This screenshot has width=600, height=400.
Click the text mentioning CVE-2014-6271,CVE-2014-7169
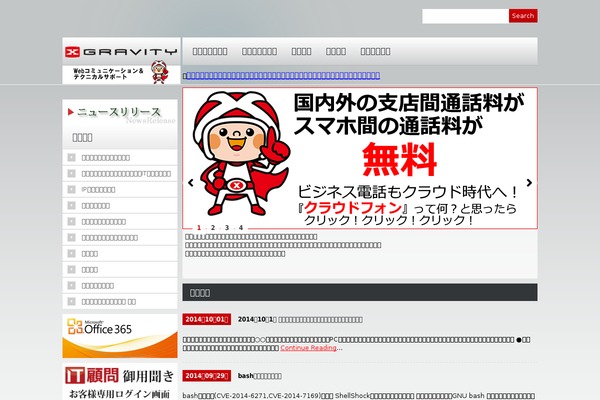tap(359, 396)
